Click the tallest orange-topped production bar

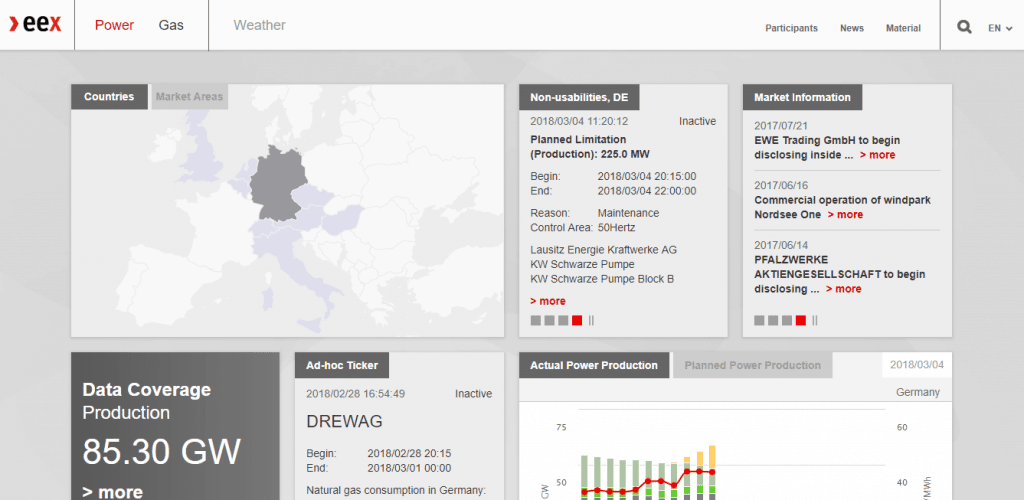pyautogui.click(x=712, y=473)
